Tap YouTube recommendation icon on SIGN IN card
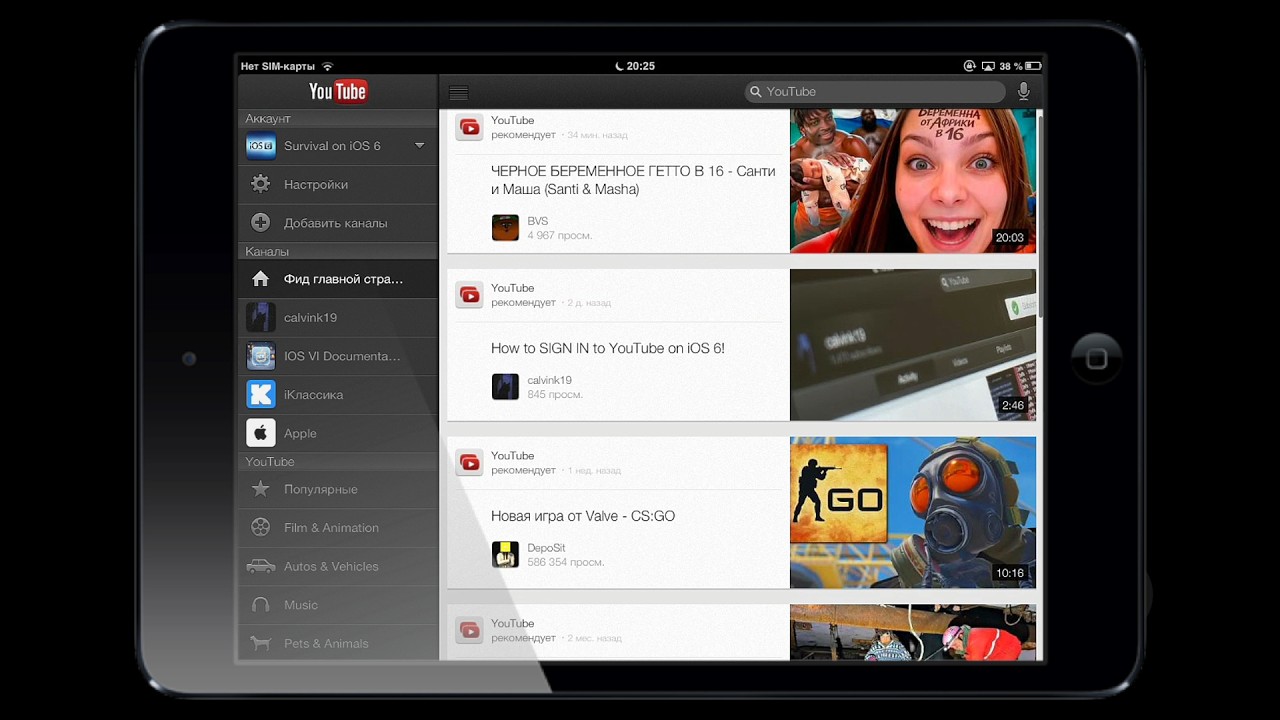The image size is (1280, 720). coord(469,295)
